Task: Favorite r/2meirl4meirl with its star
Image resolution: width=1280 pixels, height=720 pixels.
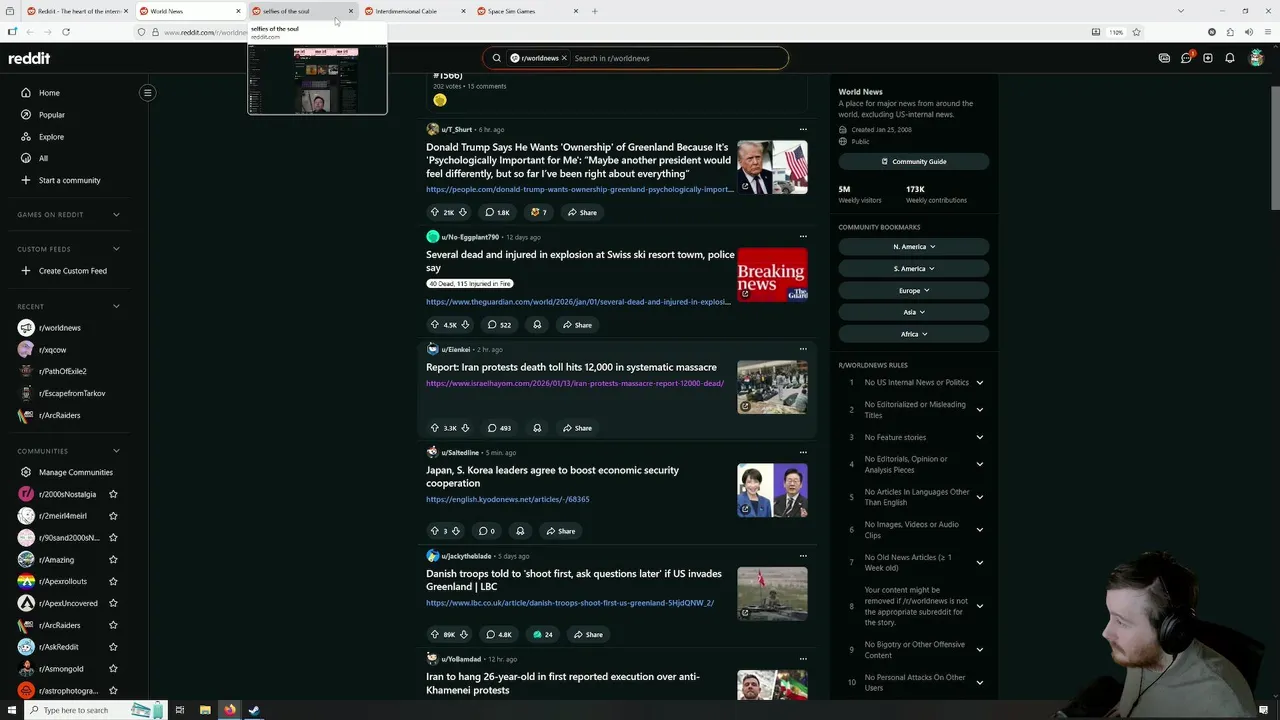Action: coord(113,516)
